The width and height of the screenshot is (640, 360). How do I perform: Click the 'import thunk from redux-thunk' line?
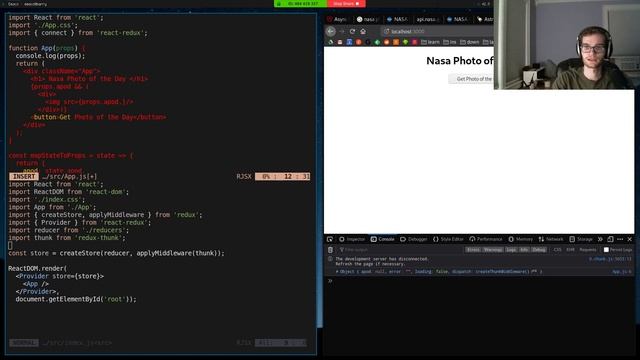67,238
